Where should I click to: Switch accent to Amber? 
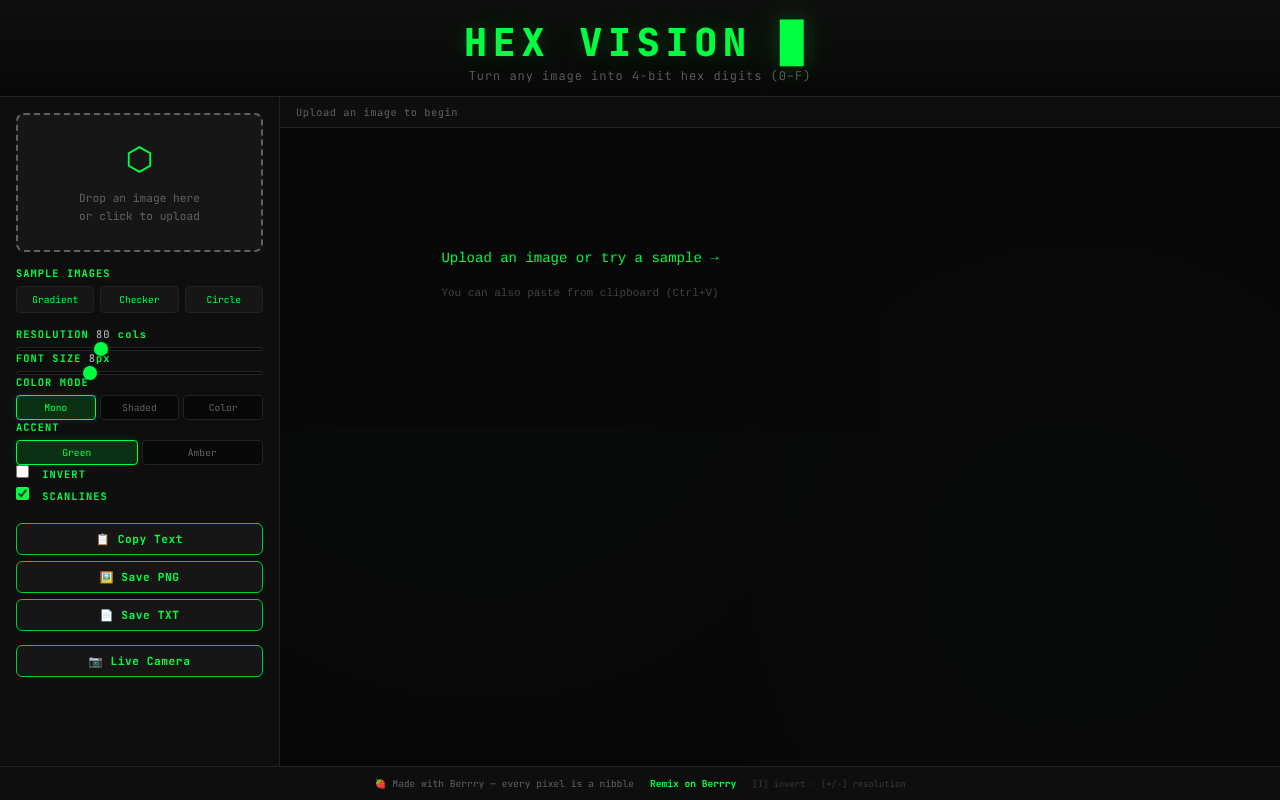click(202, 452)
